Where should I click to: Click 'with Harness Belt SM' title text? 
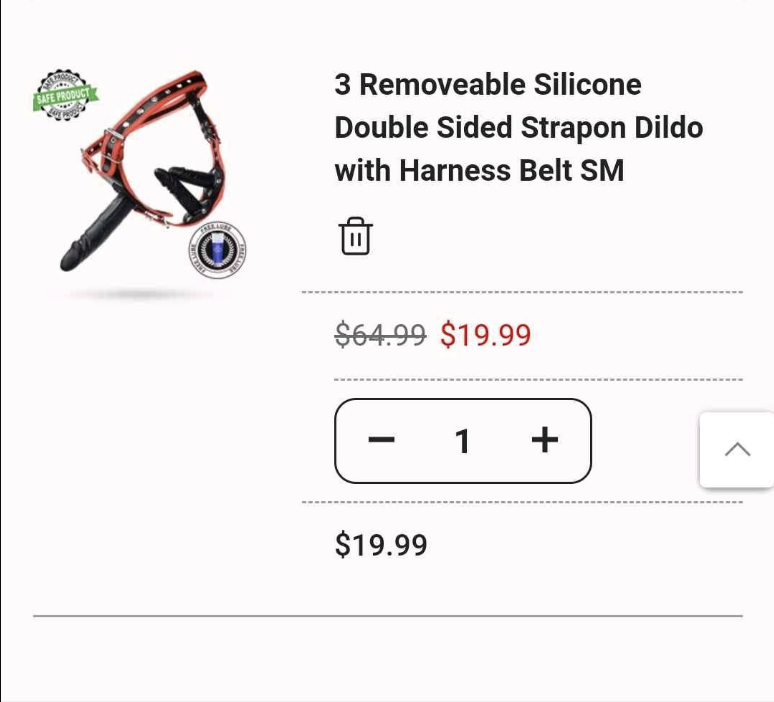coord(479,170)
